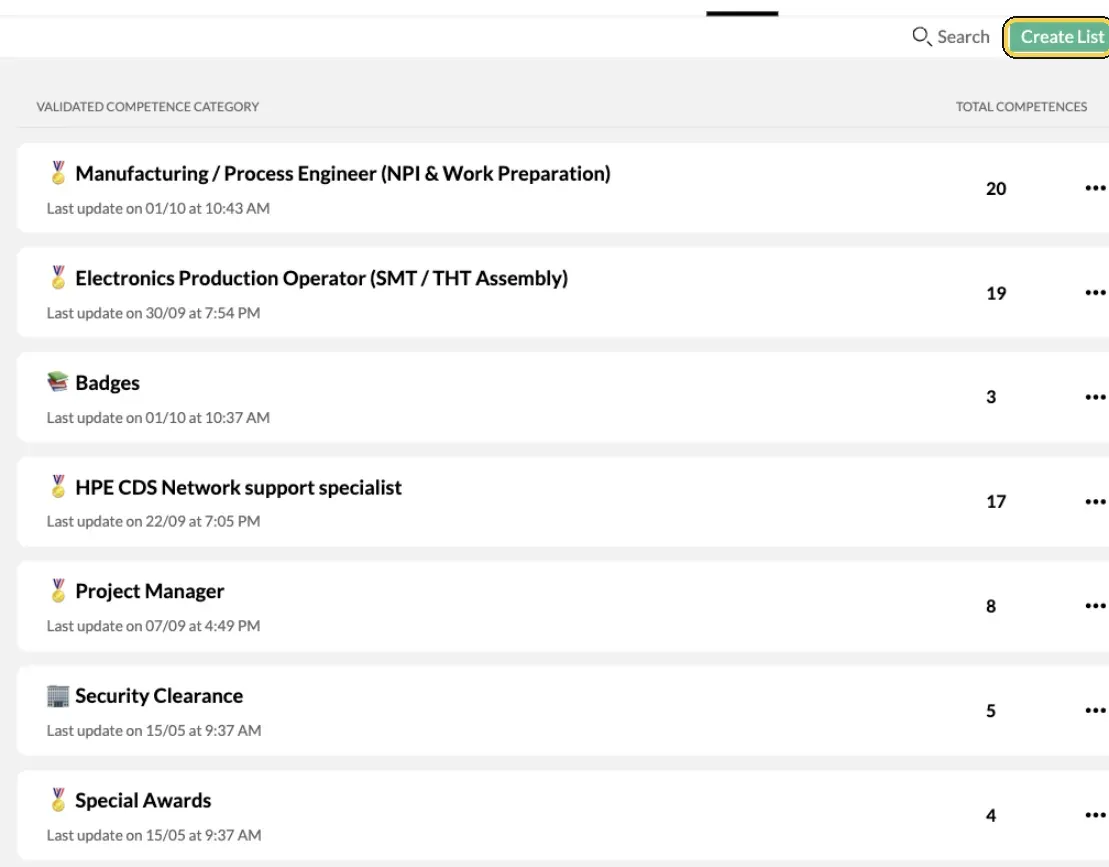This screenshot has width=1109, height=867.
Task: Click 'Last update on 07/09 at 4:49 PM'
Action: (x=153, y=626)
